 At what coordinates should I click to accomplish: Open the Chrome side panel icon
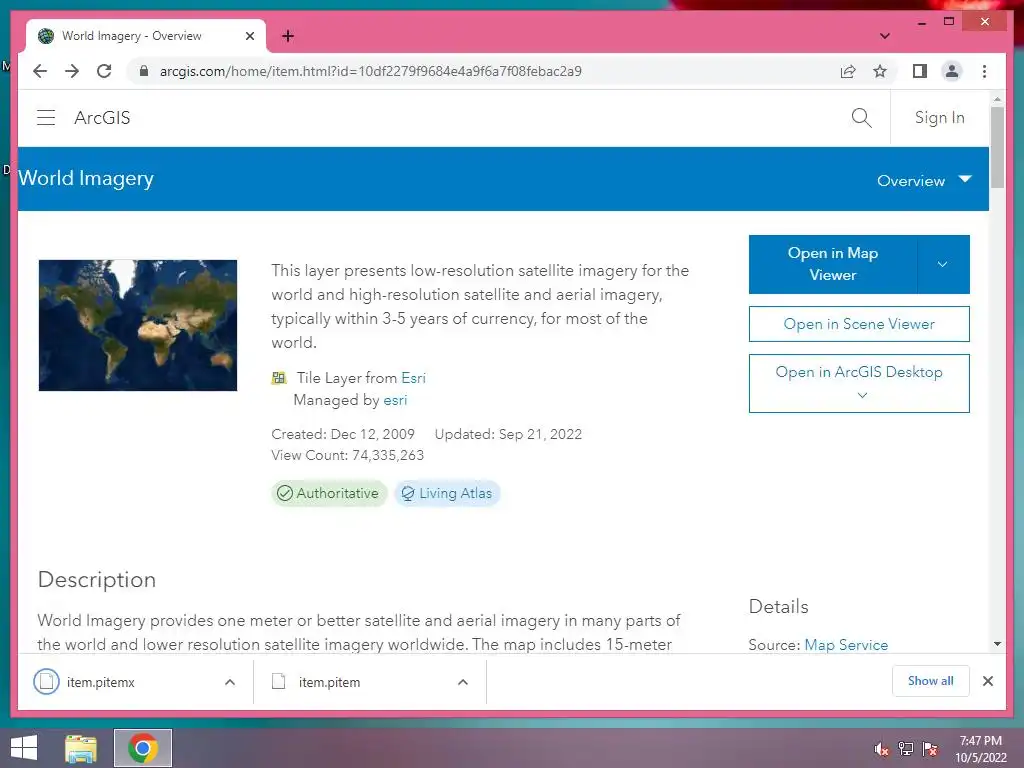(920, 71)
